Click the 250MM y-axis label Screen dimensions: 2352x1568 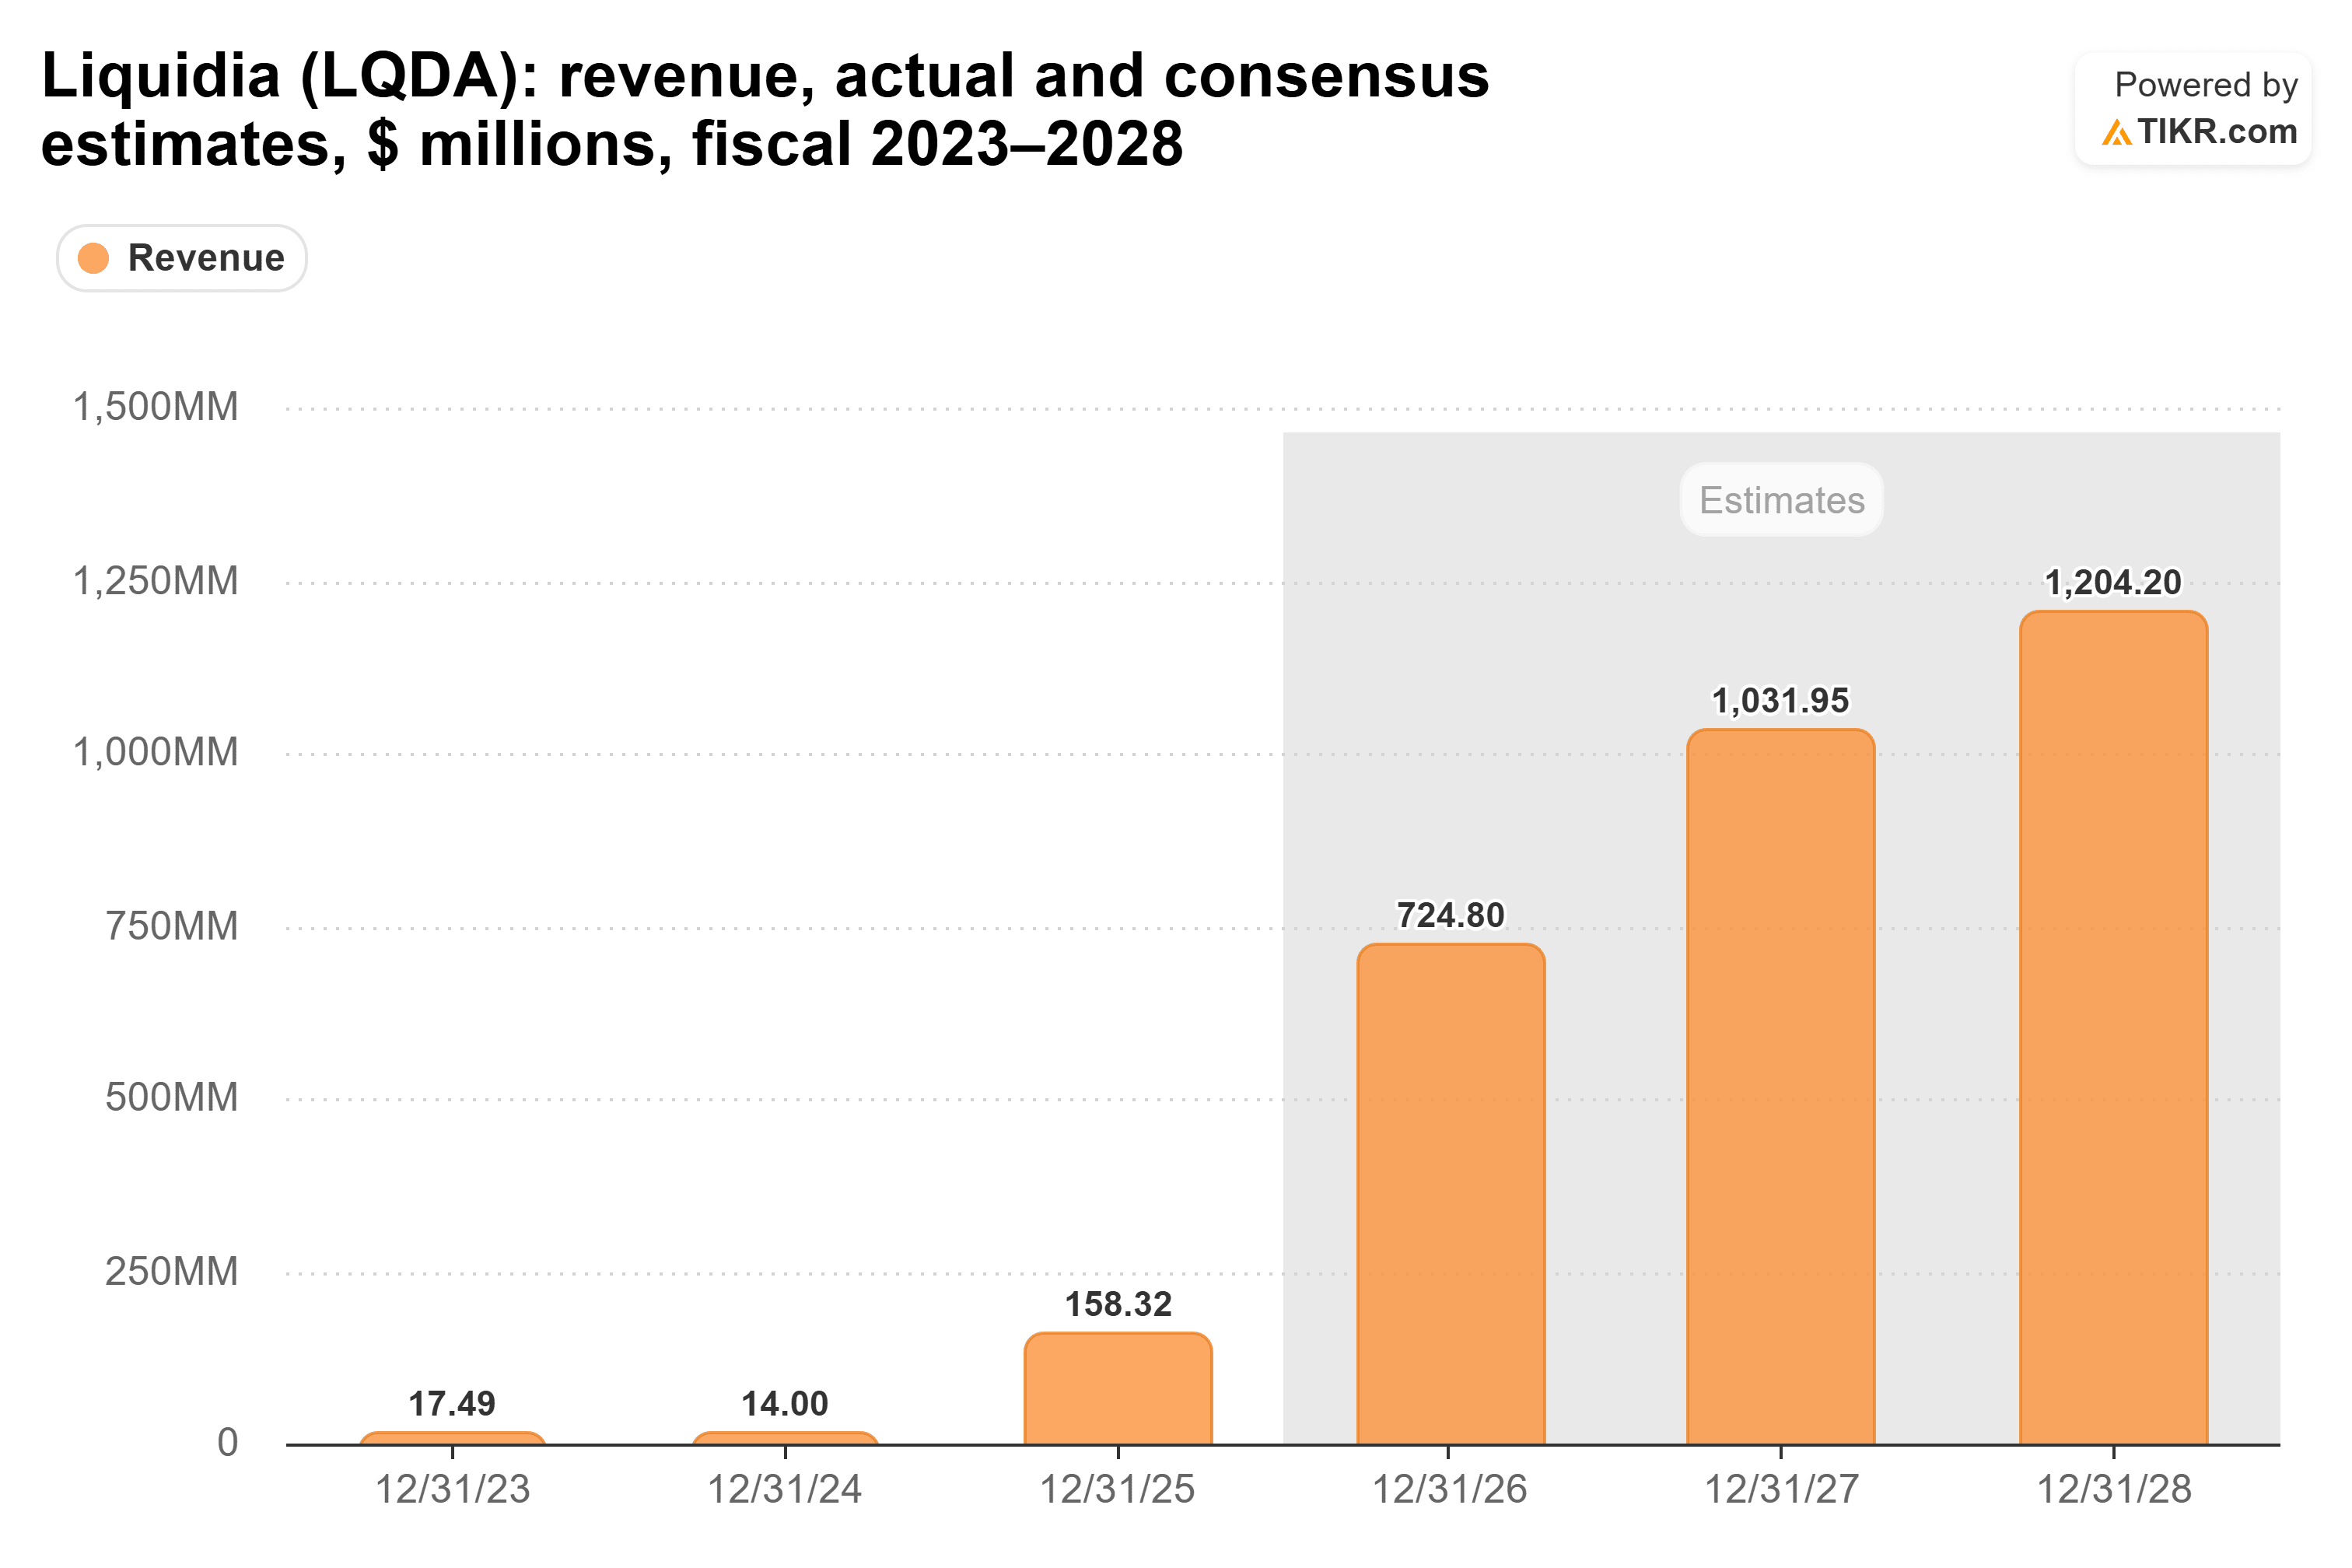(x=172, y=1272)
